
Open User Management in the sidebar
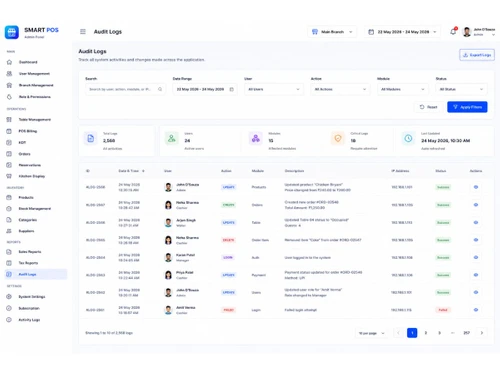click(x=34, y=73)
